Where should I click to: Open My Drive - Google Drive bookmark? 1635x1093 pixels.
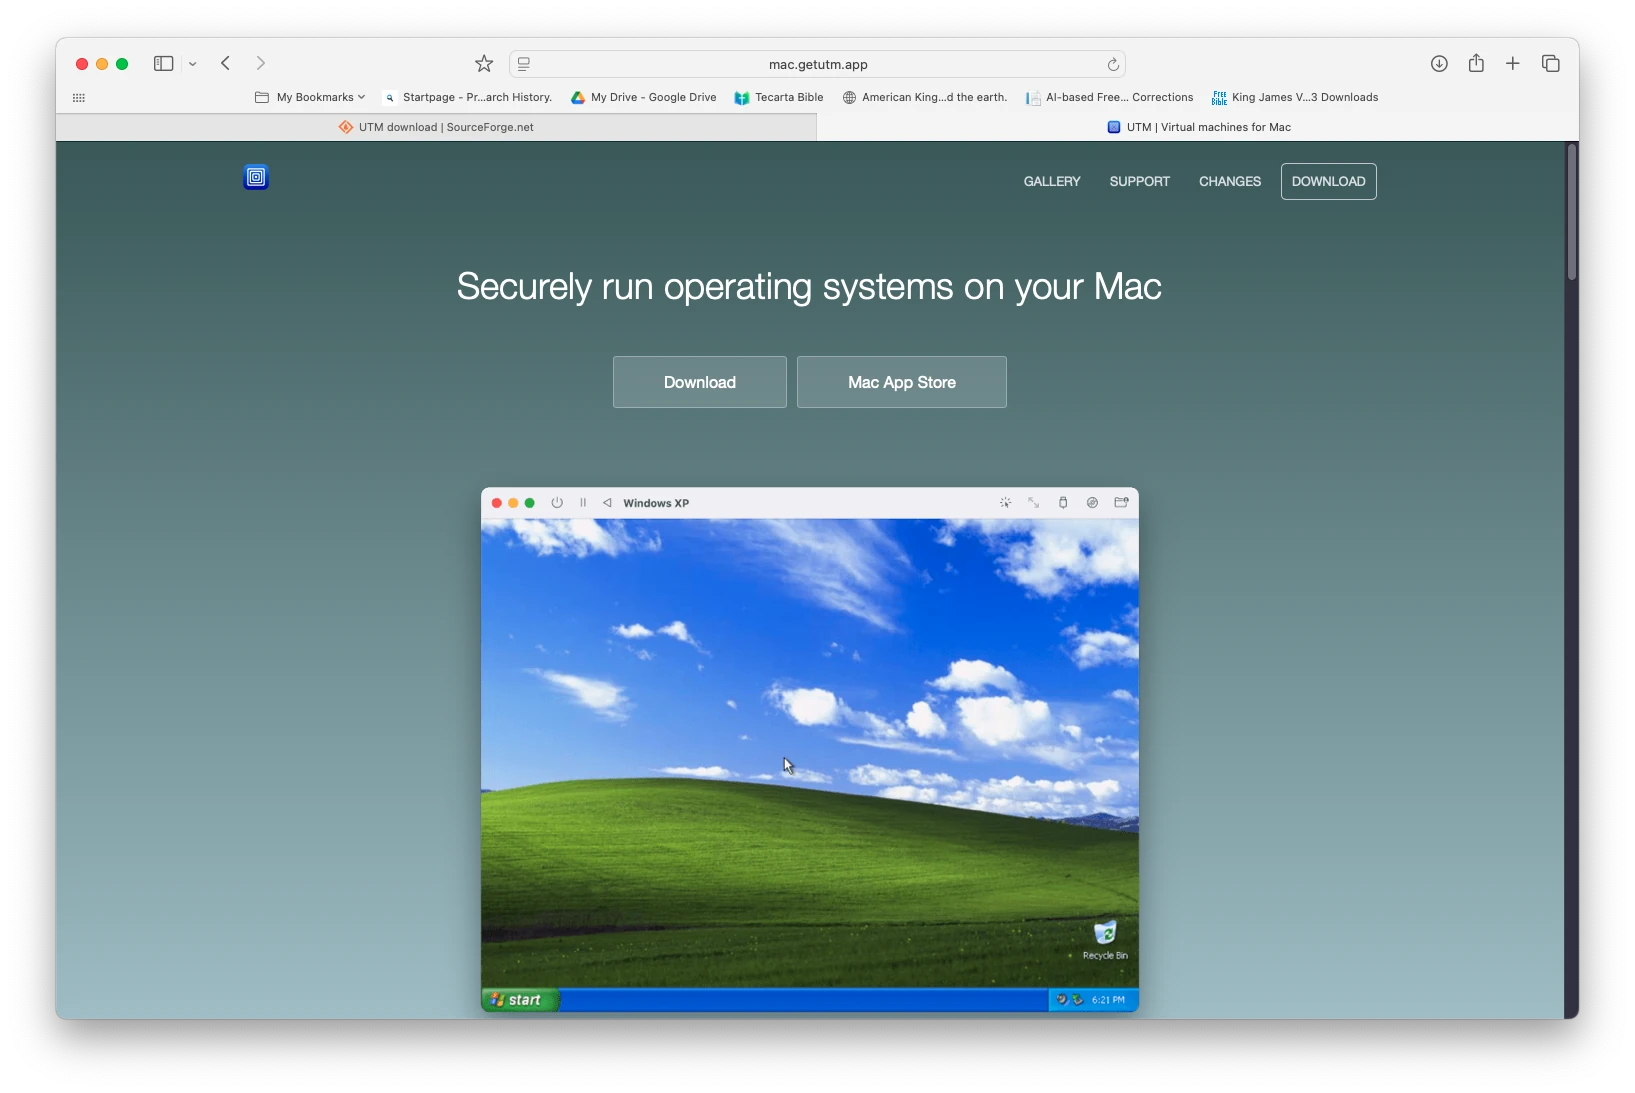pyautogui.click(x=643, y=97)
